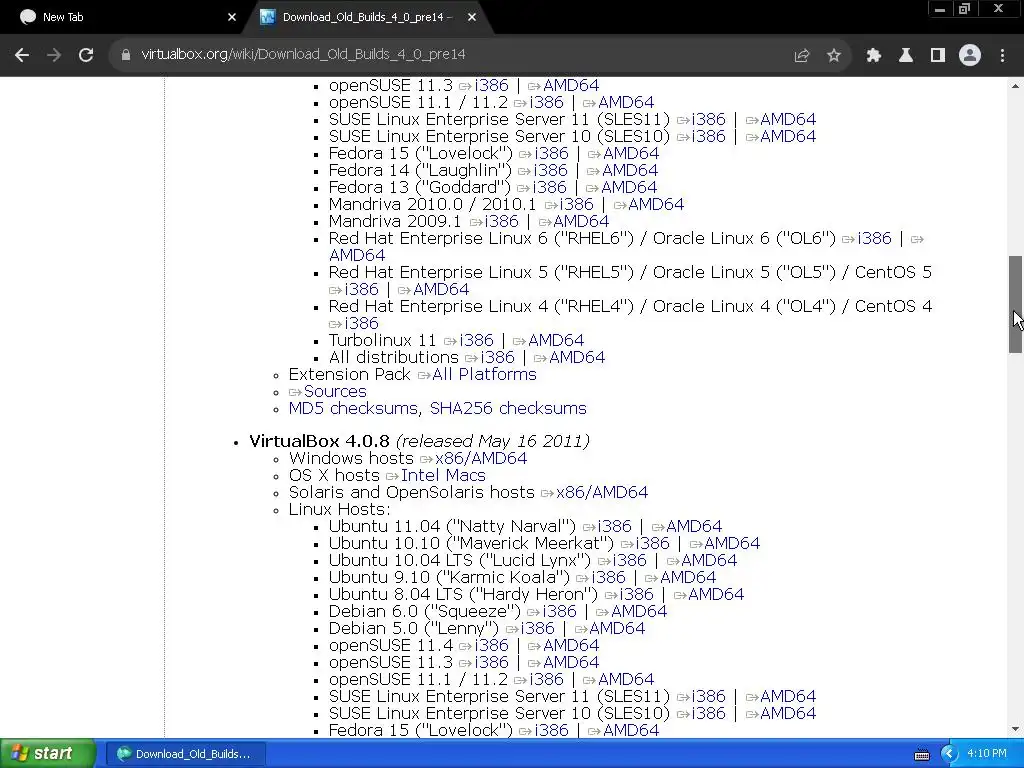Image resolution: width=1024 pixels, height=768 pixels.
Task: Click i386 for All distributions
Action: (x=497, y=357)
